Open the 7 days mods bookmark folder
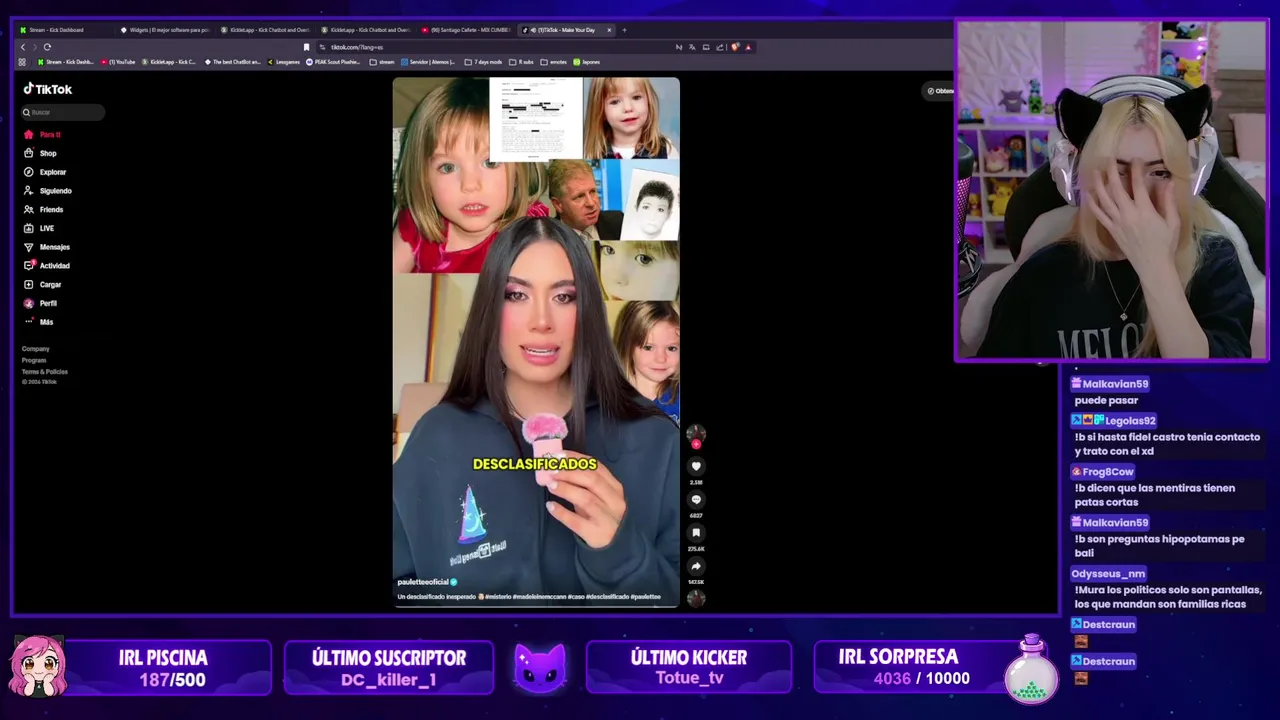Screen dimensions: 1280x720 point(483,62)
